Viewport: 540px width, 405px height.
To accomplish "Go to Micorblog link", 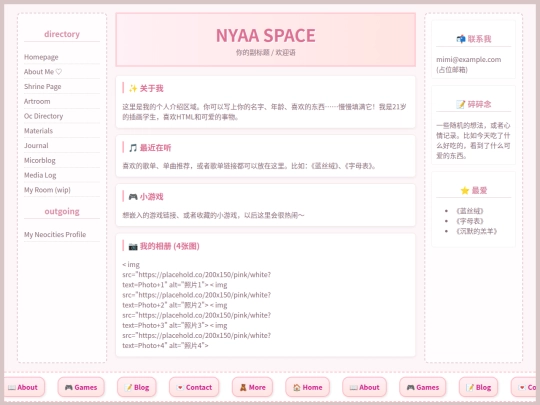I will point(40,160).
